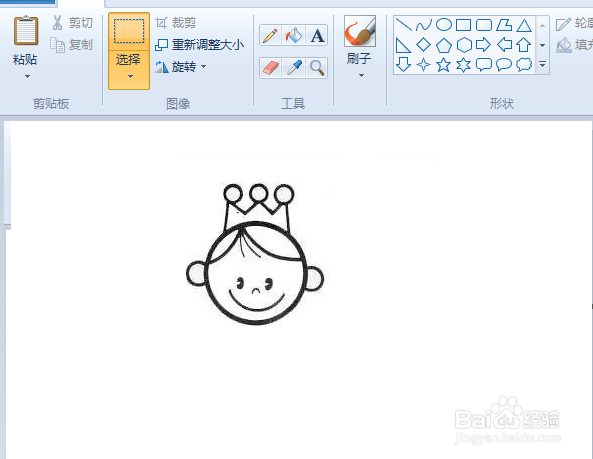The image size is (593, 459).
Task: Choose the Right triangle shape
Action: (x=403, y=45)
